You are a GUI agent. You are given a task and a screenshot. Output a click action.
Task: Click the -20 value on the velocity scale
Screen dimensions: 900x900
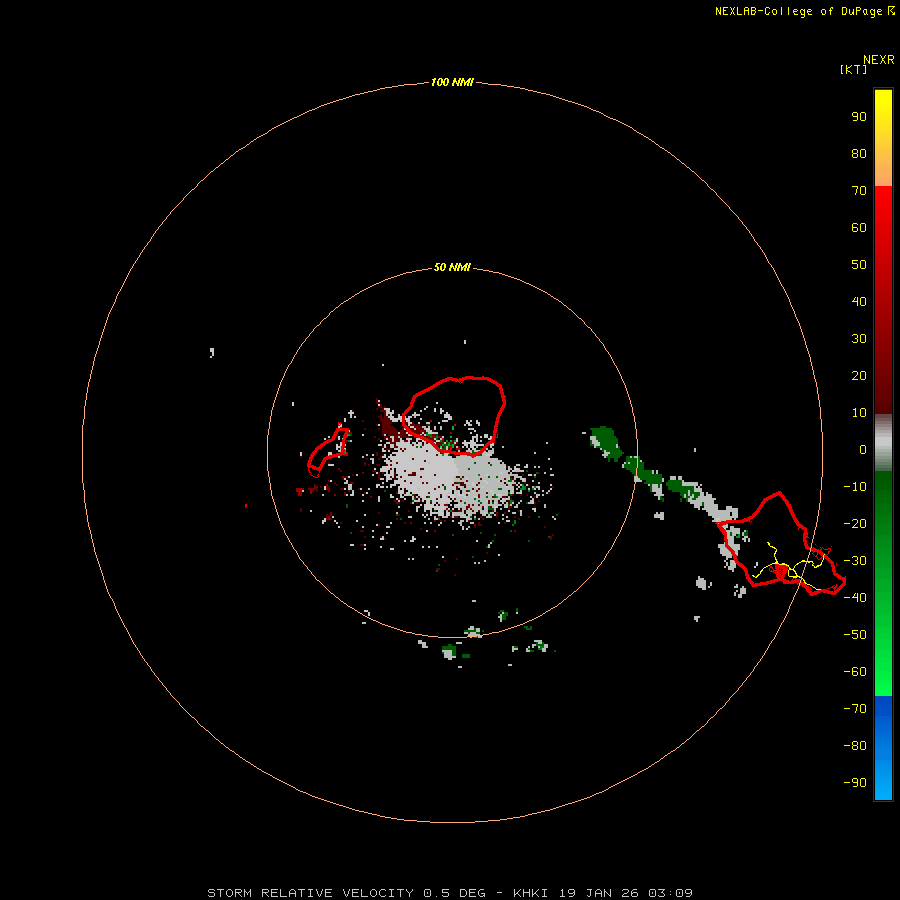855,523
